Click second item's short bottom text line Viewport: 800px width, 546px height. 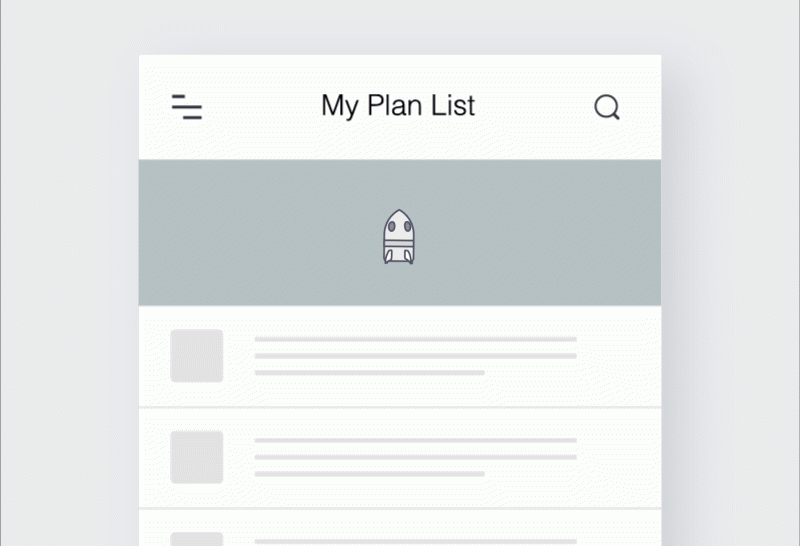click(369, 474)
